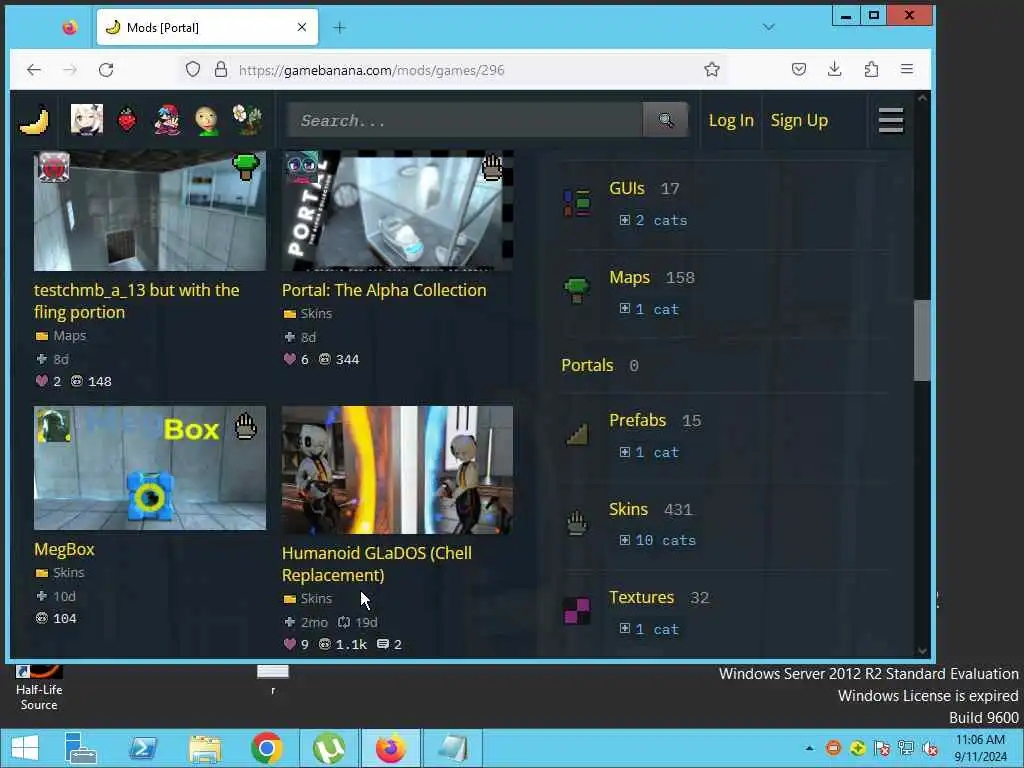
Task: Open uTorrent from the taskbar
Action: pyautogui.click(x=328, y=748)
